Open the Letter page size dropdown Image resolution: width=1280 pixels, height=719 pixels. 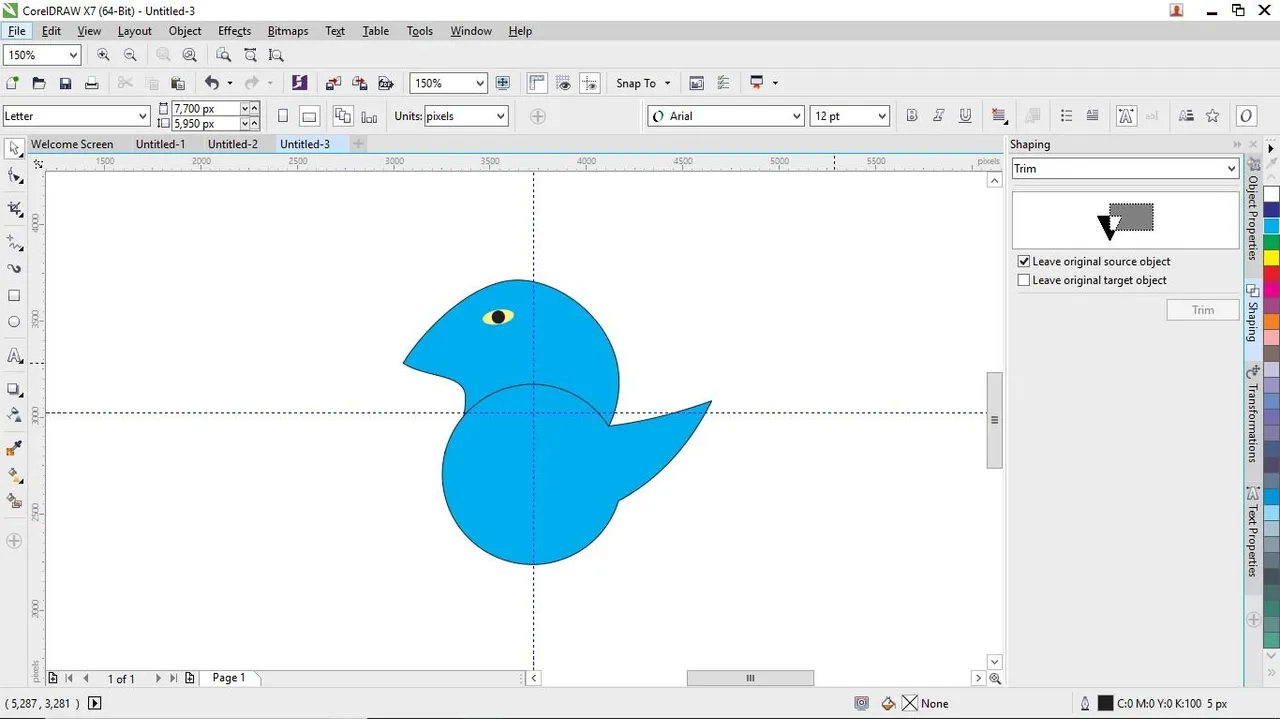141,116
